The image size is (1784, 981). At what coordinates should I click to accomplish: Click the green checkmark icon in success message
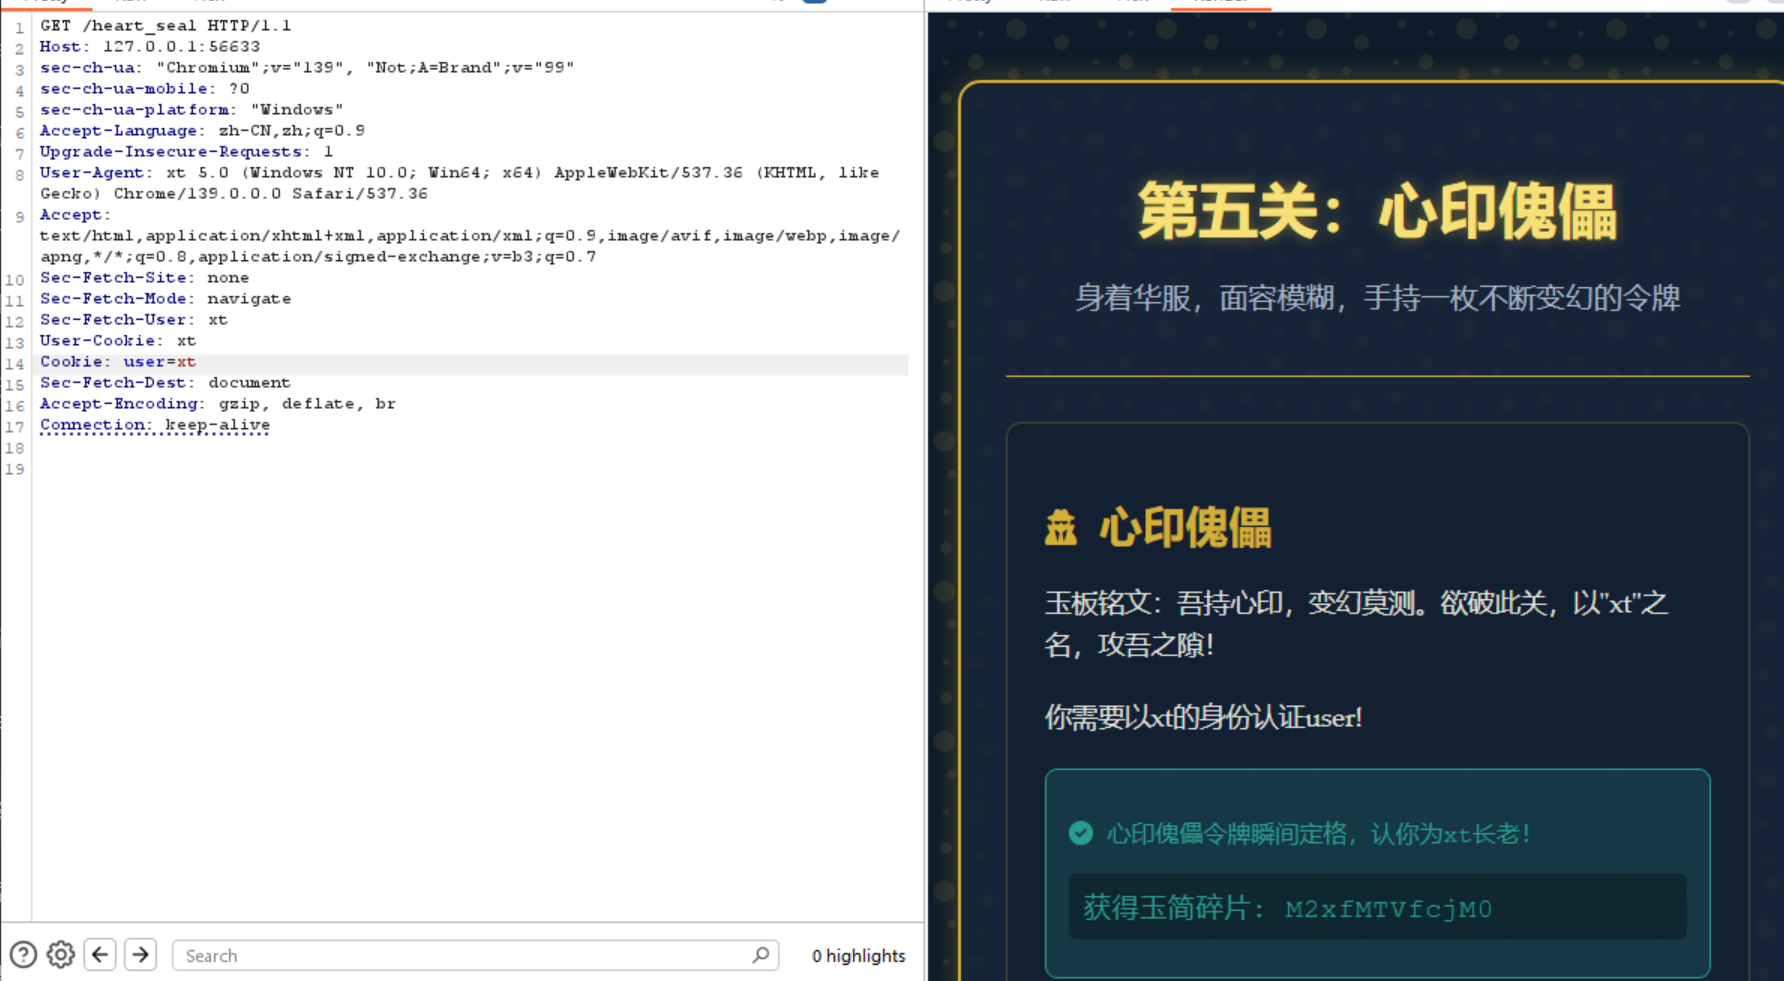[1080, 833]
